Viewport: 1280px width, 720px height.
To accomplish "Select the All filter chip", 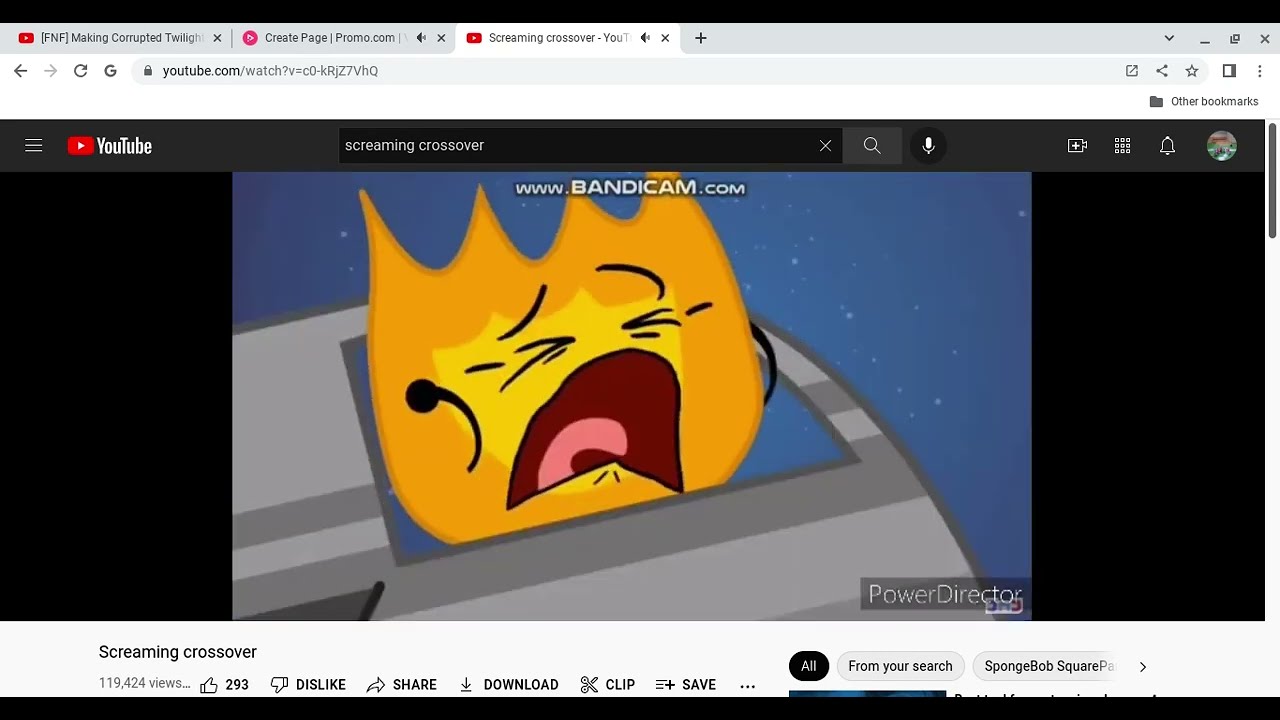I will [808, 666].
